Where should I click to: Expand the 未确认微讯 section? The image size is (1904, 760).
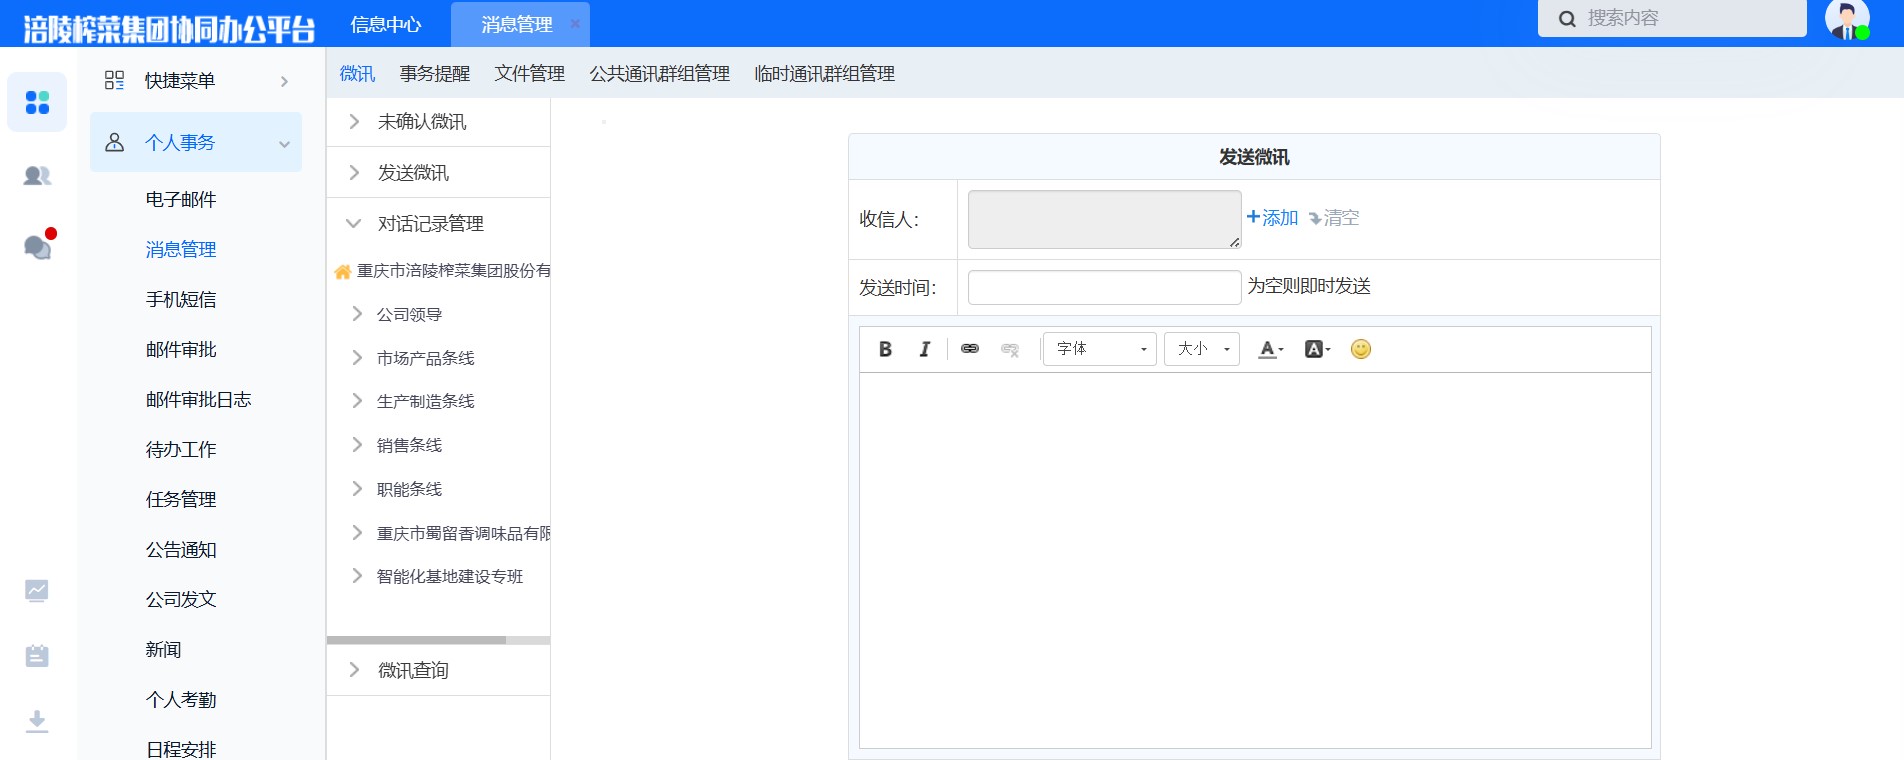point(354,122)
